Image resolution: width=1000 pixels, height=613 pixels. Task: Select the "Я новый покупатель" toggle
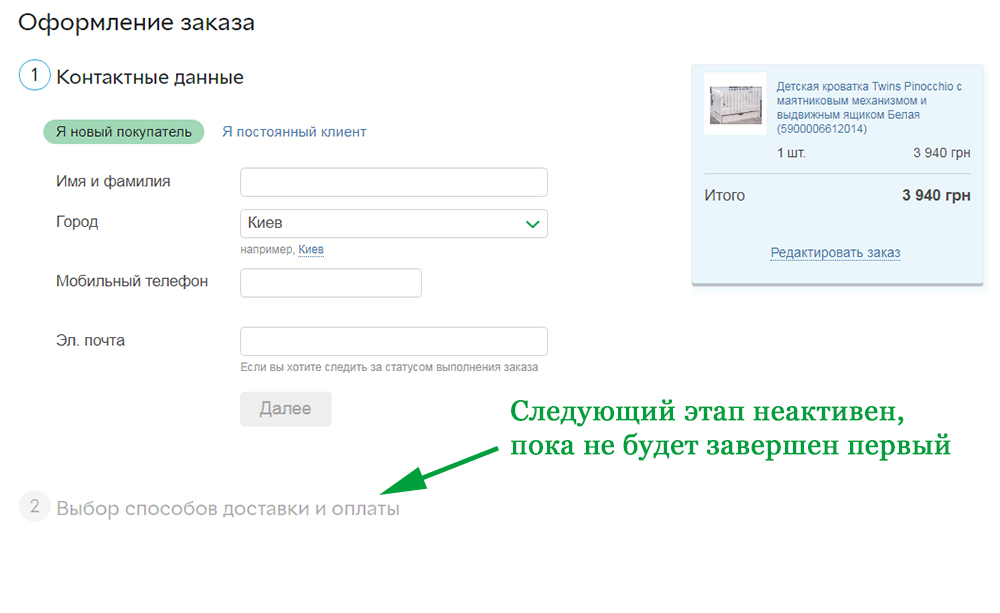pos(123,131)
